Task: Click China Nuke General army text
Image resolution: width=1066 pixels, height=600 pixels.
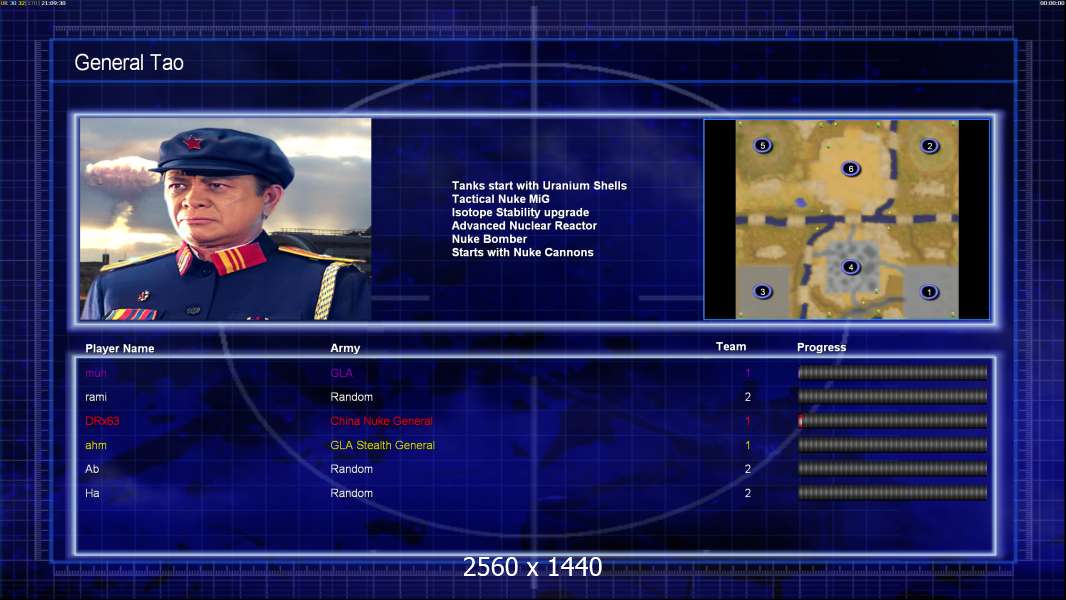Action: click(381, 421)
